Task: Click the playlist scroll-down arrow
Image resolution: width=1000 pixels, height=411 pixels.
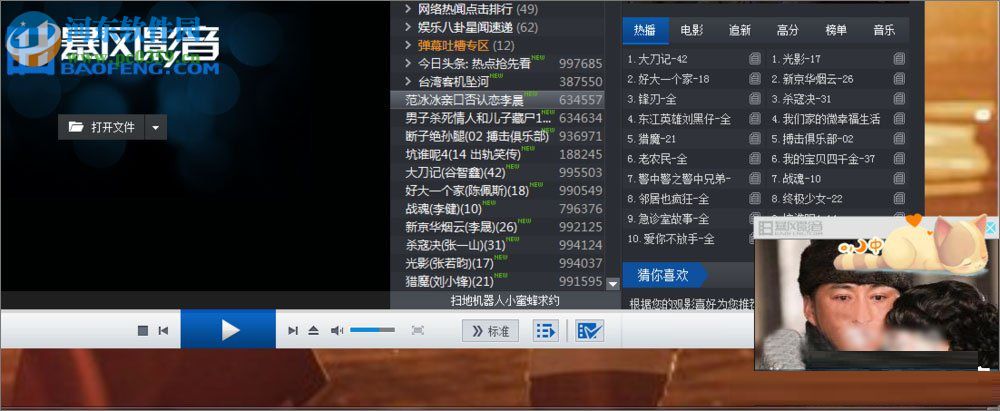Action: point(612,283)
